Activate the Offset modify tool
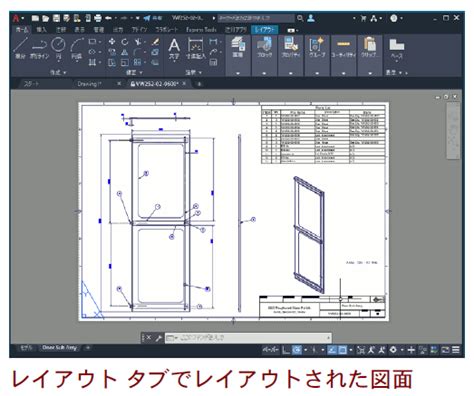Viewport: 474px width, 396px height. coord(155,62)
